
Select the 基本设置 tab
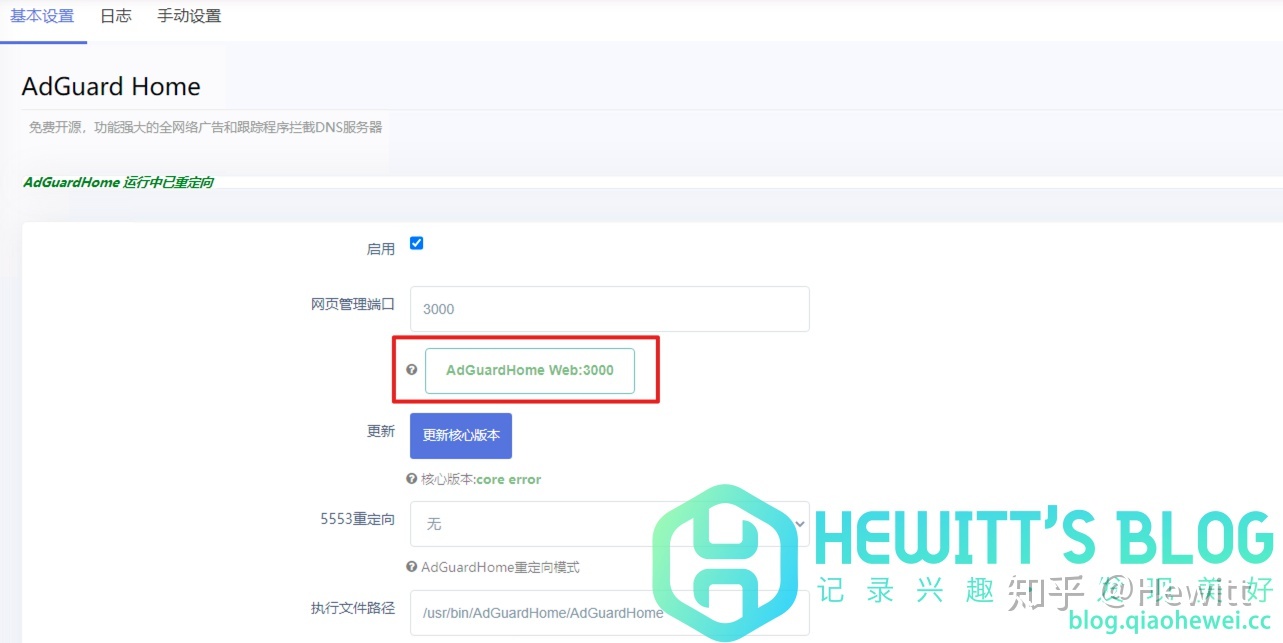[x=42, y=16]
